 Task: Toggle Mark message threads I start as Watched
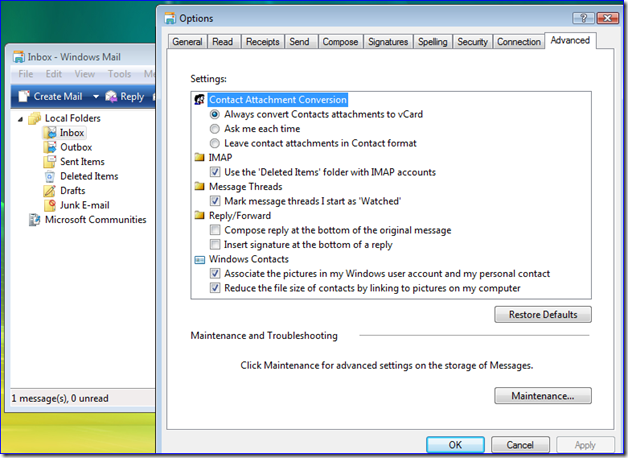215,201
